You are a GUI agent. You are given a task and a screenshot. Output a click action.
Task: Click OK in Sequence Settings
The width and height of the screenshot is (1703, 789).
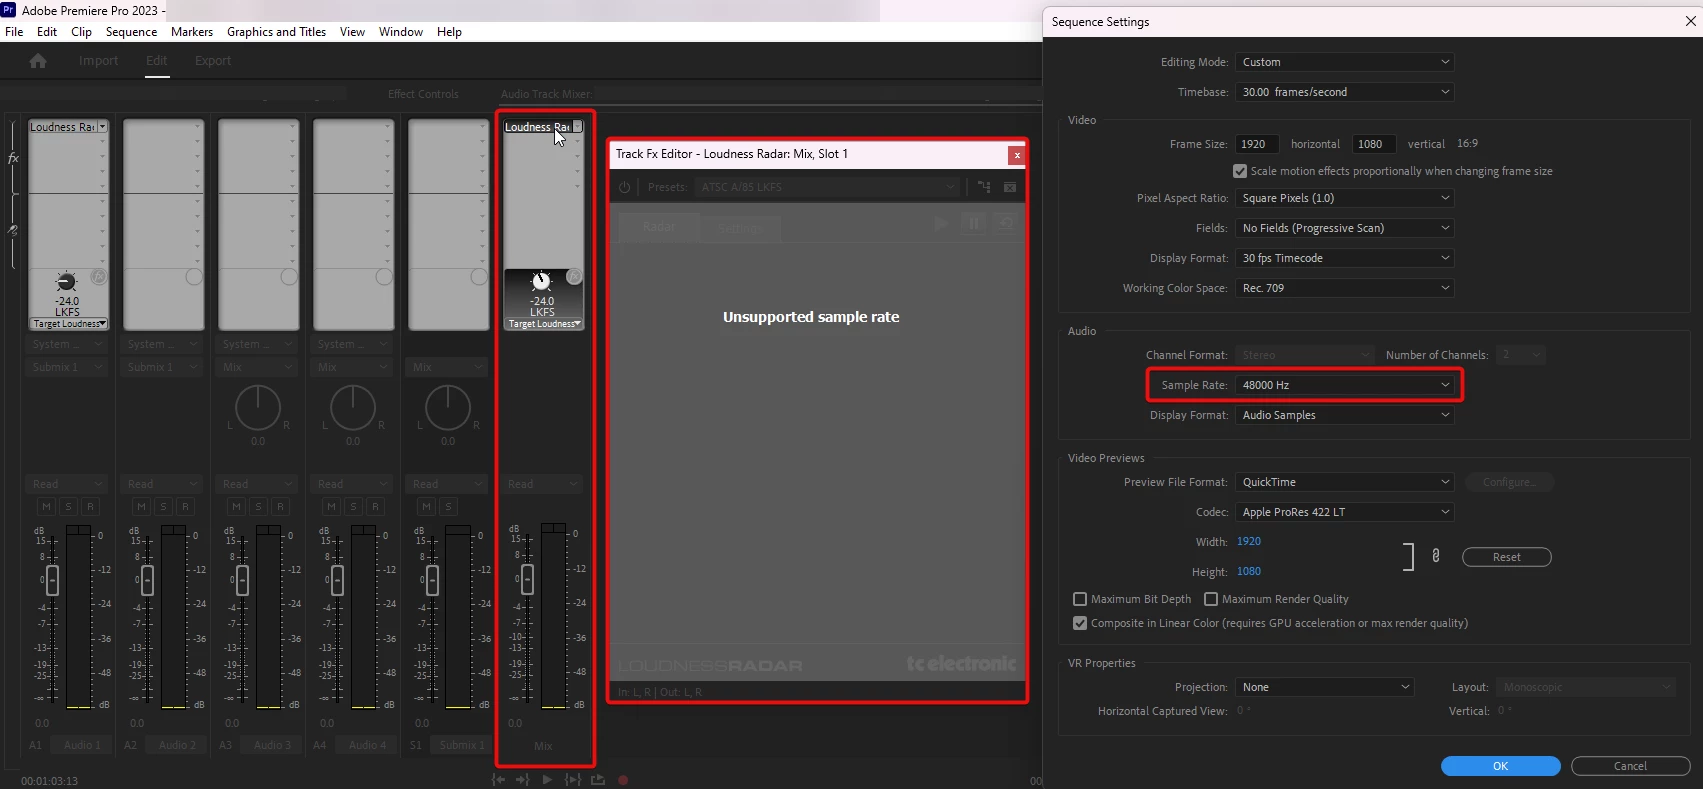(x=1500, y=766)
